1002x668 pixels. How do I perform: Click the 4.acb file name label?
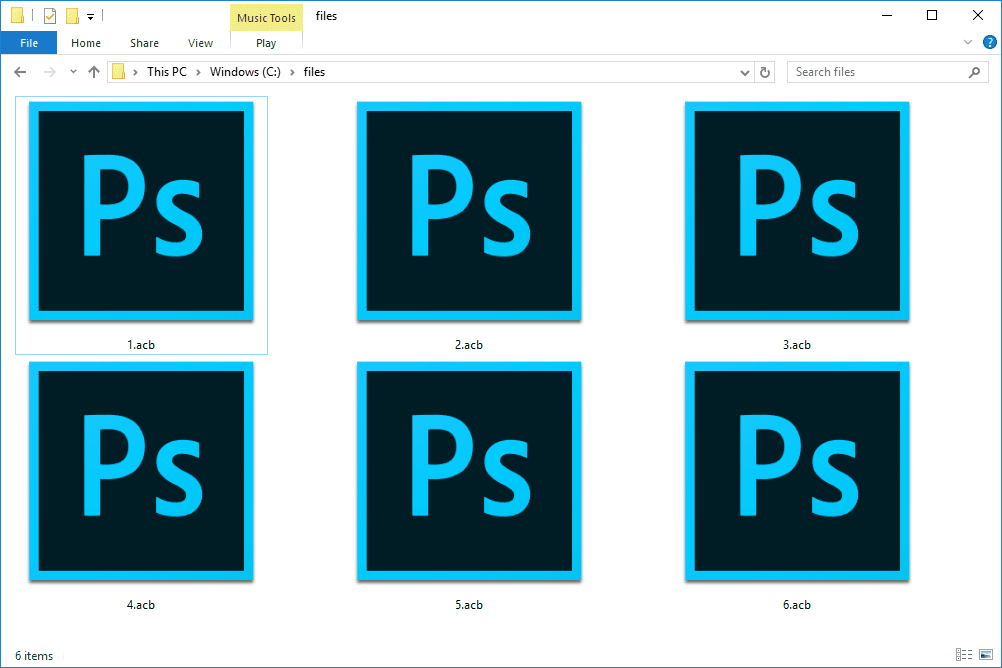[x=141, y=605]
